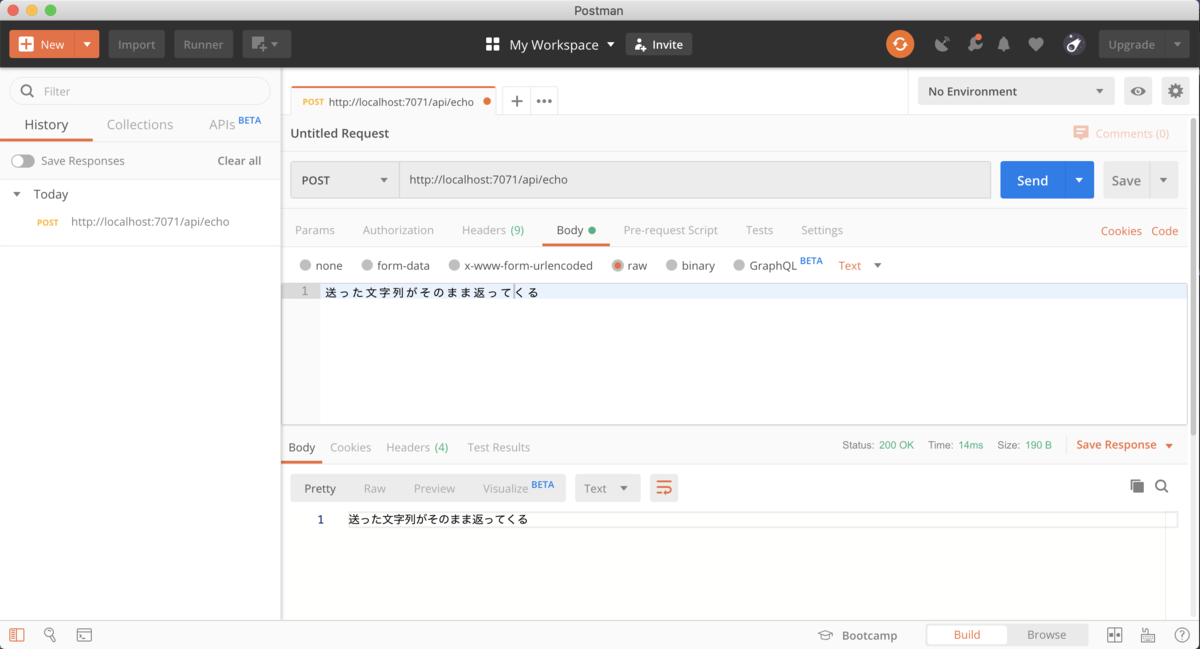
Task: Click Comments (0) icon link
Action: pyautogui.click(x=1121, y=133)
